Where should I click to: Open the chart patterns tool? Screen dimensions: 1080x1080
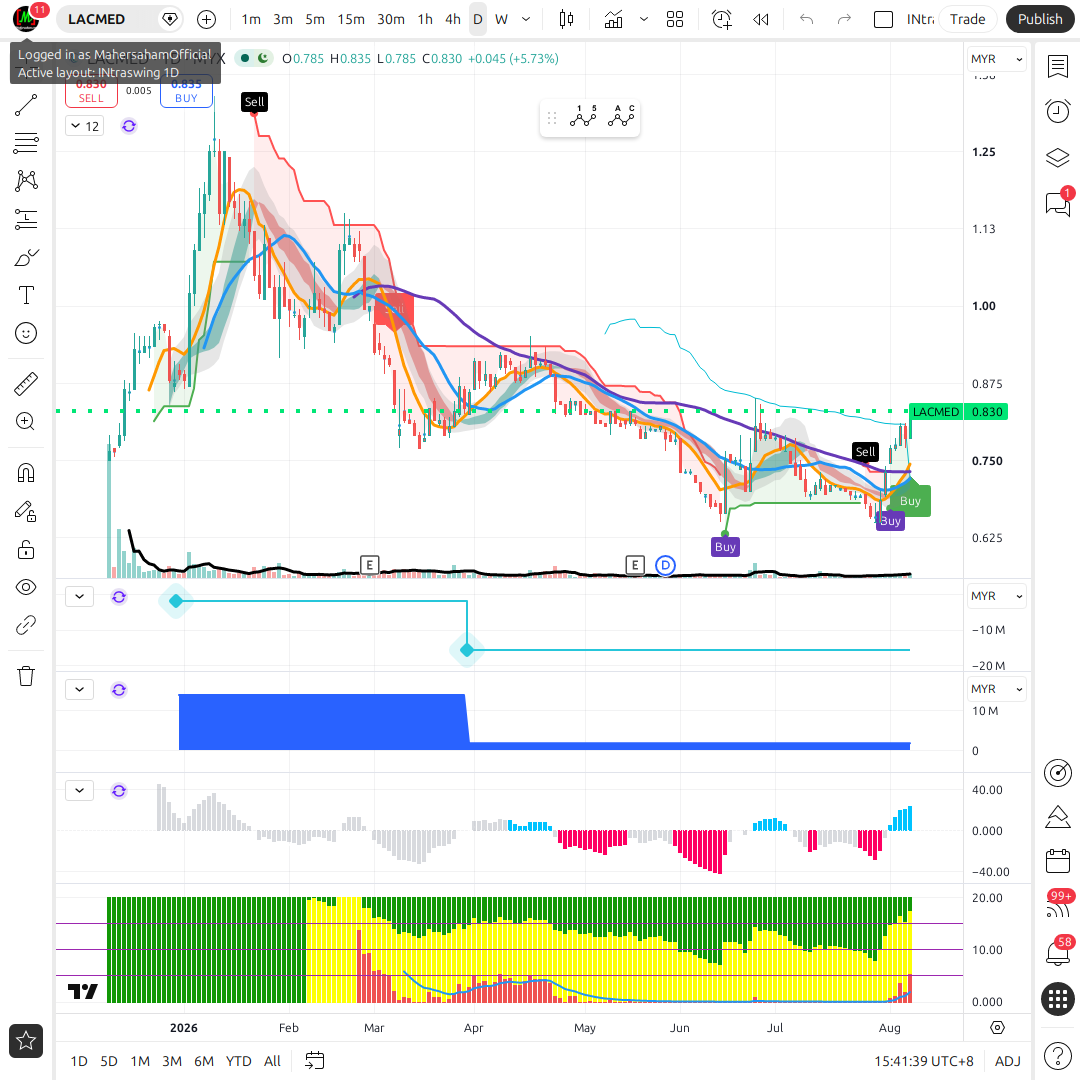26,180
